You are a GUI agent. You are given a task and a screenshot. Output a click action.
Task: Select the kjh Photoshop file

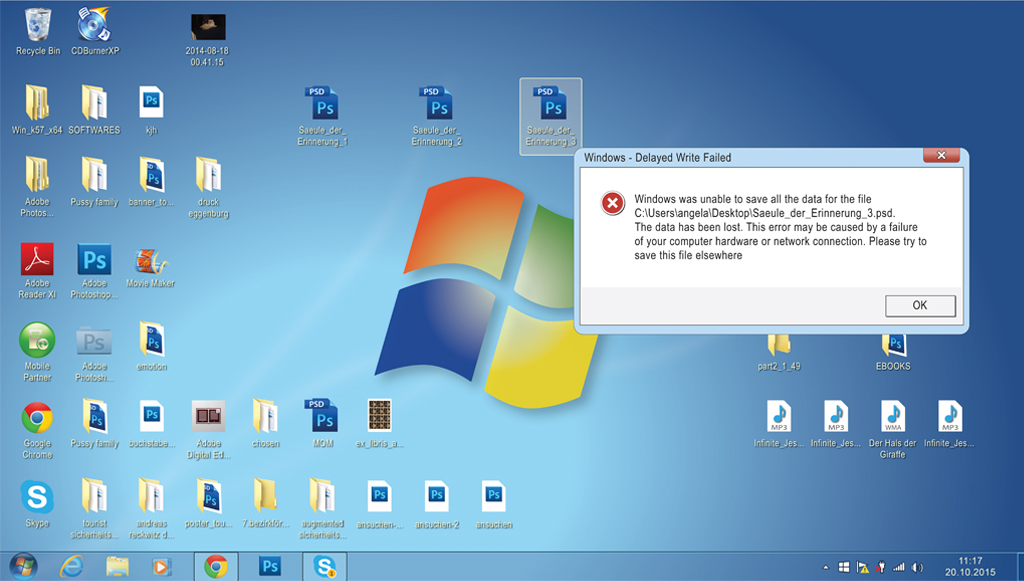pyautogui.click(x=152, y=110)
